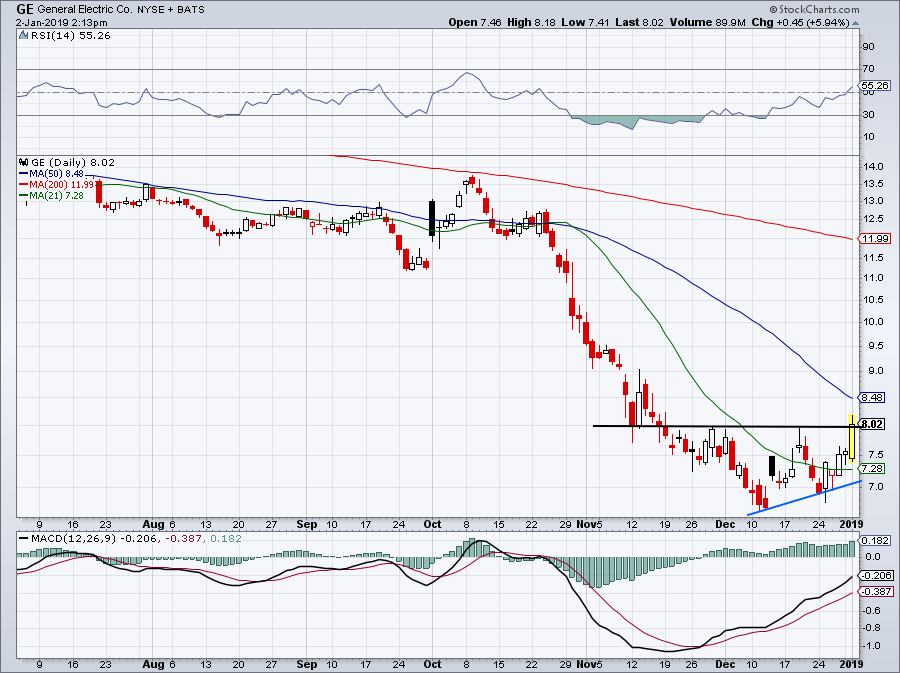Click the Aug date label under the MACD panel
The image size is (900, 673).
tap(153, 664)
